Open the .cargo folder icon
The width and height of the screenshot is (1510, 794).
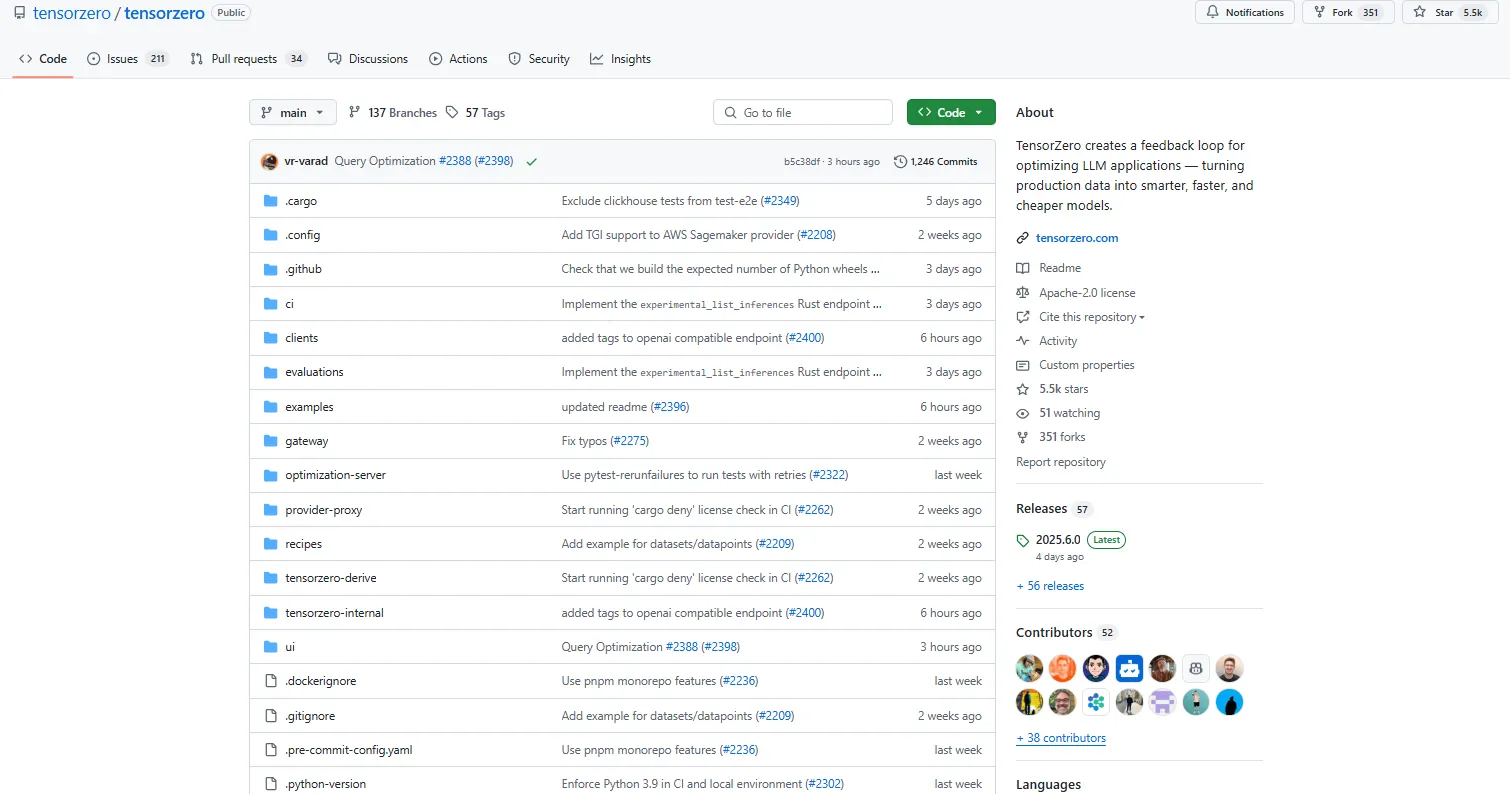[270, 201]
